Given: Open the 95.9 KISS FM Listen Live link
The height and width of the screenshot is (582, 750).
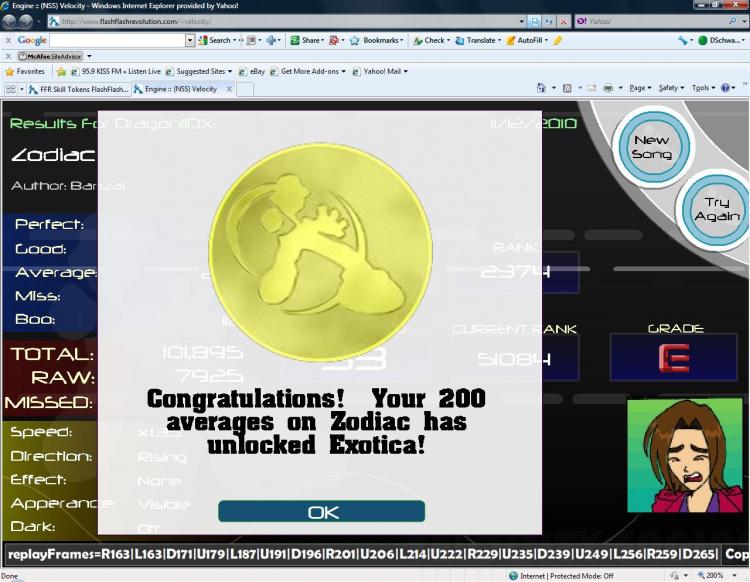Looking at the screenshot, I should [x=116, y=72].
